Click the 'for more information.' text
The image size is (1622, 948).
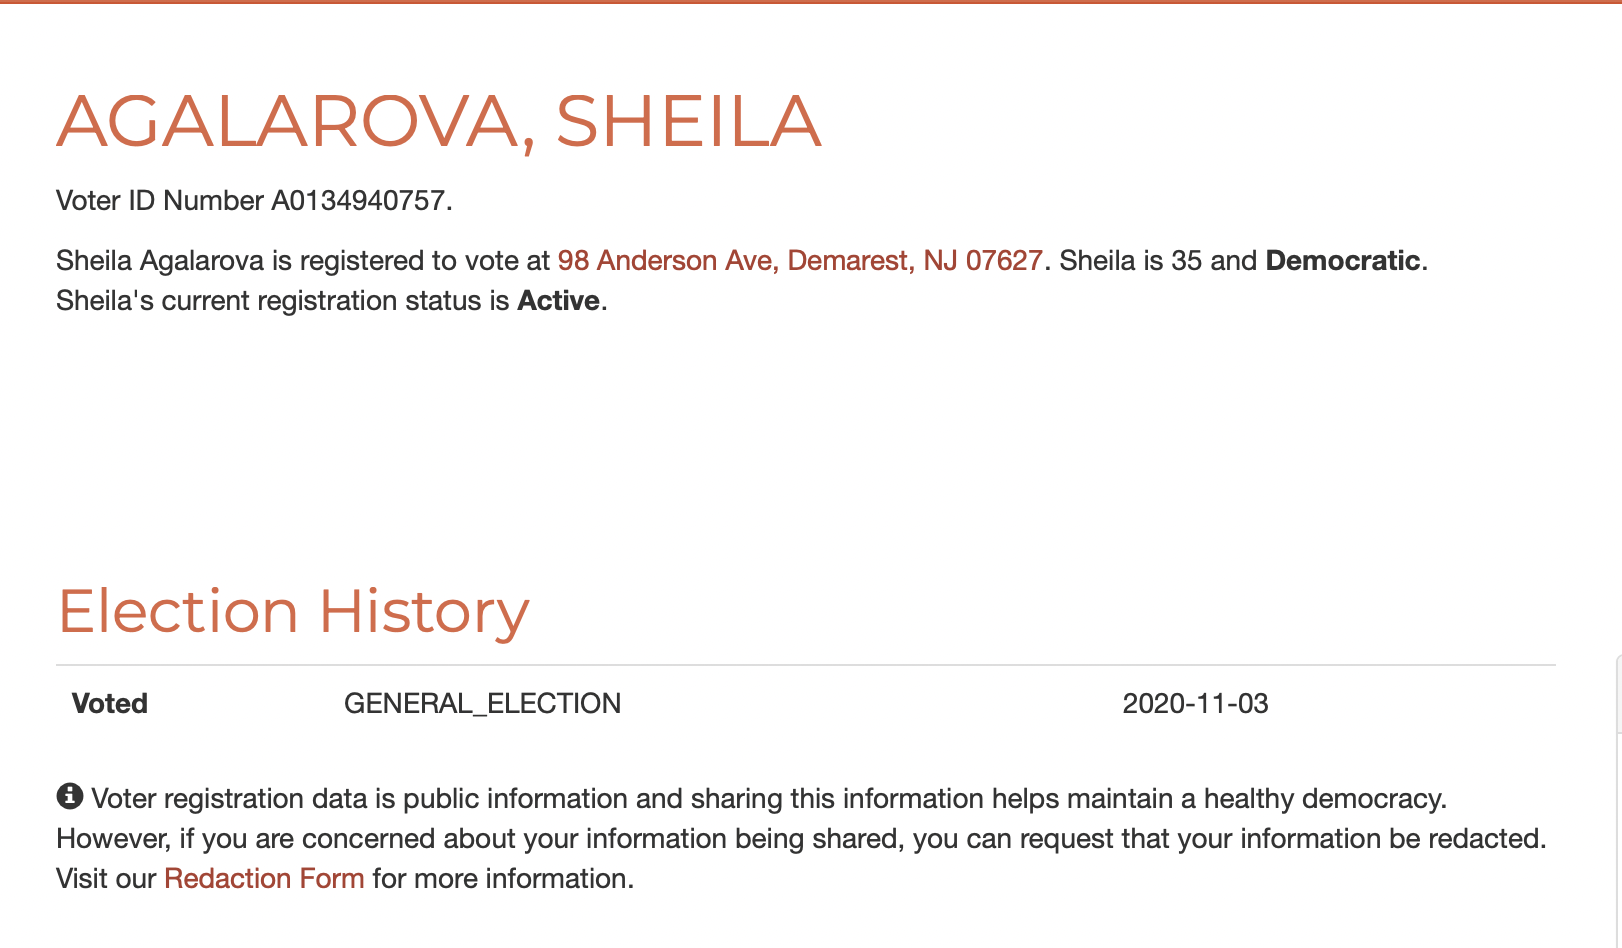click(503, 879)
